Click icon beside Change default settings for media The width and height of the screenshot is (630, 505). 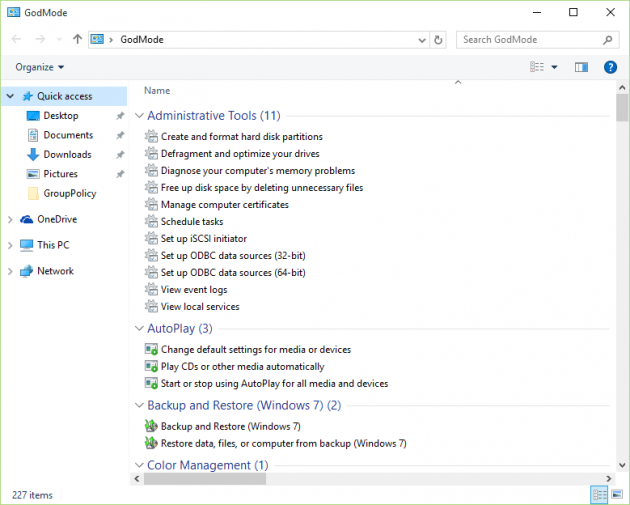[151, 349]
